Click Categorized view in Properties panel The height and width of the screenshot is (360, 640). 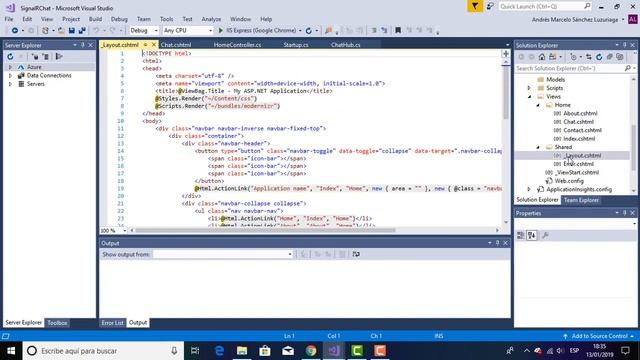(520, 236)
